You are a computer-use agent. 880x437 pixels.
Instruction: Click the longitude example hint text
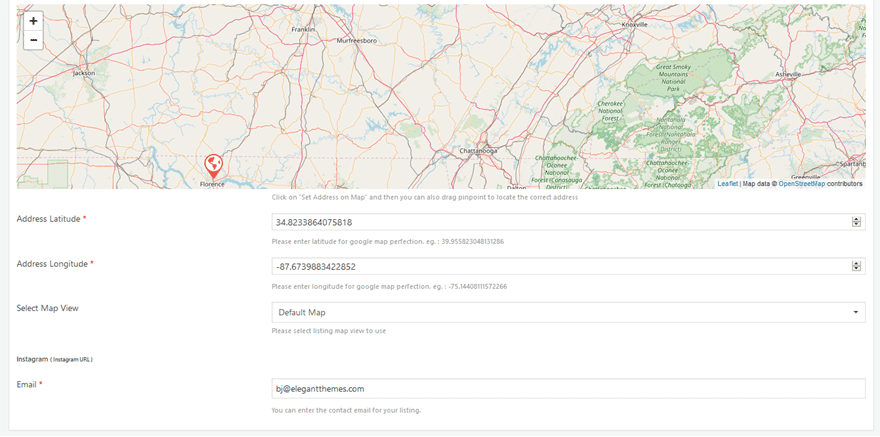click(x=389, y=287)
